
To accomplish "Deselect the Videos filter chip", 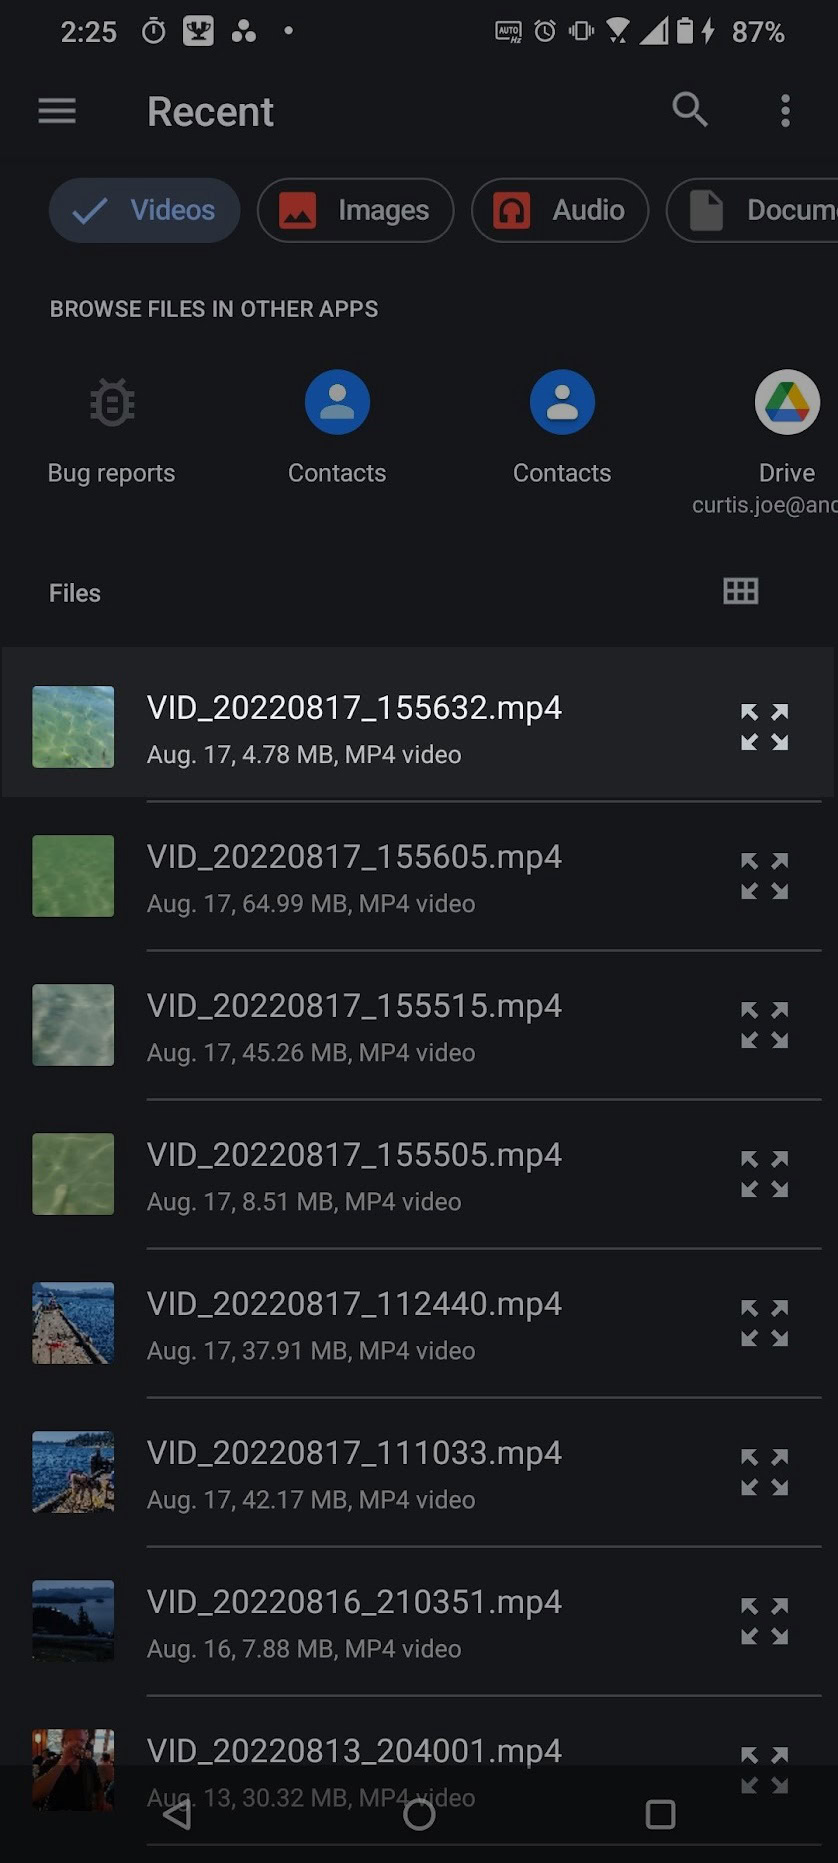I will coord(145,210).
